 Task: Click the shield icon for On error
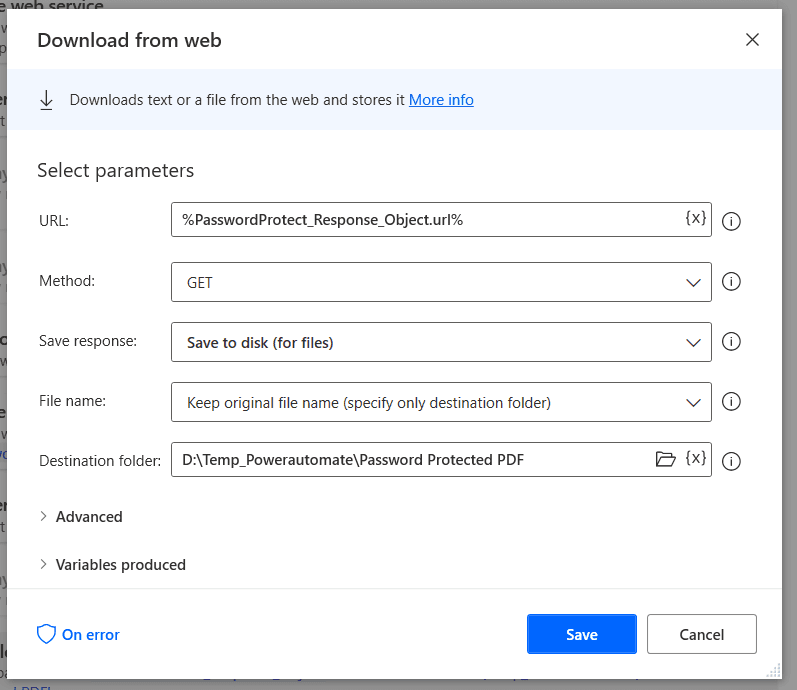[46, 634]
